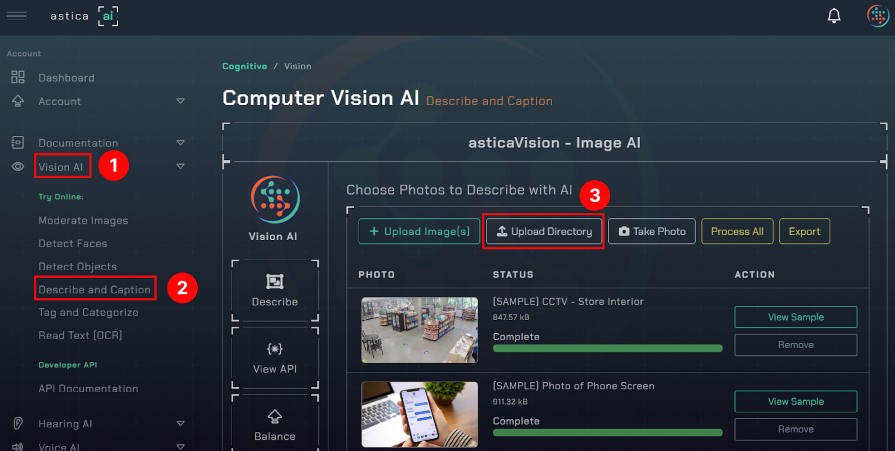Switch to the View API panel tab
This screenshot has height=451, width=895.
274,359
